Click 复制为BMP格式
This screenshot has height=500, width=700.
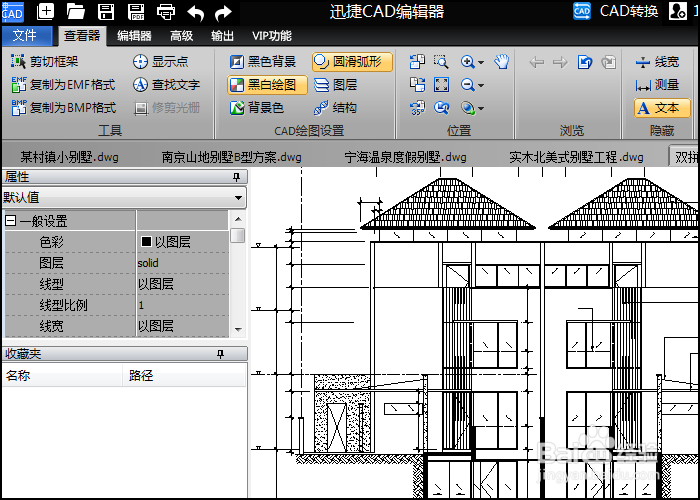click(63, 108)
